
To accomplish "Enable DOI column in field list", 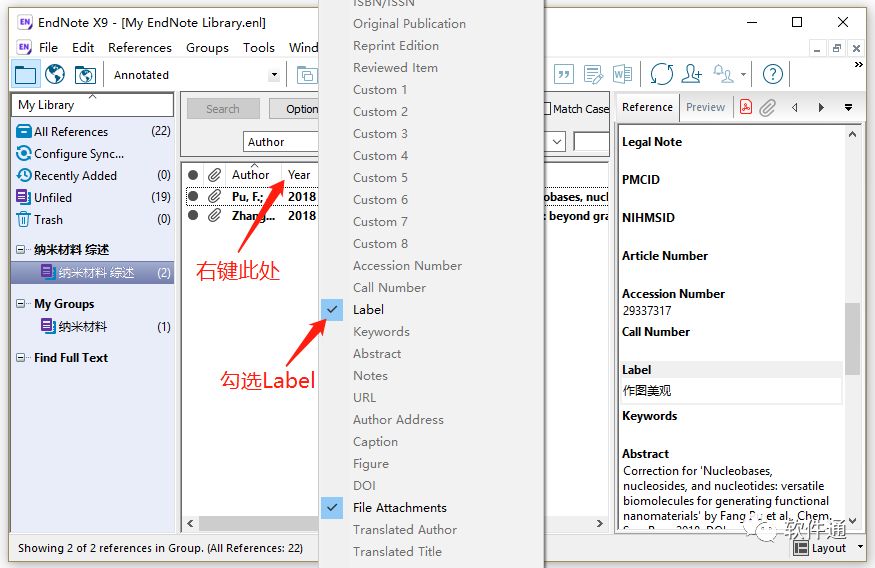I will [364, 485].
